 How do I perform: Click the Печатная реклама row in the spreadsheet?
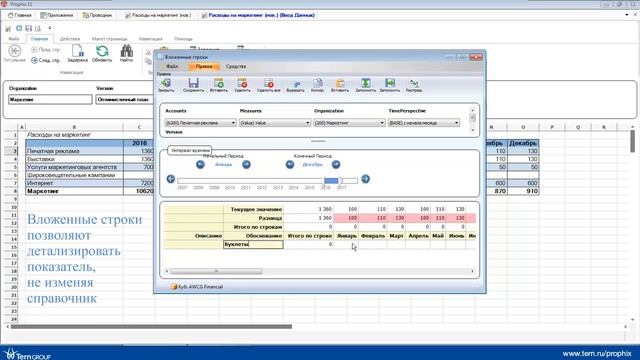[74, 151]
